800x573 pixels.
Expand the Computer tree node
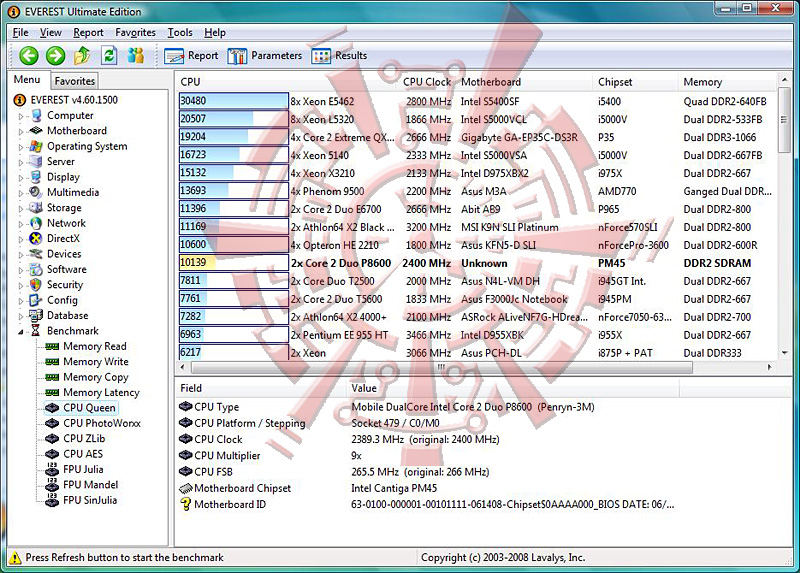(21, 116)
